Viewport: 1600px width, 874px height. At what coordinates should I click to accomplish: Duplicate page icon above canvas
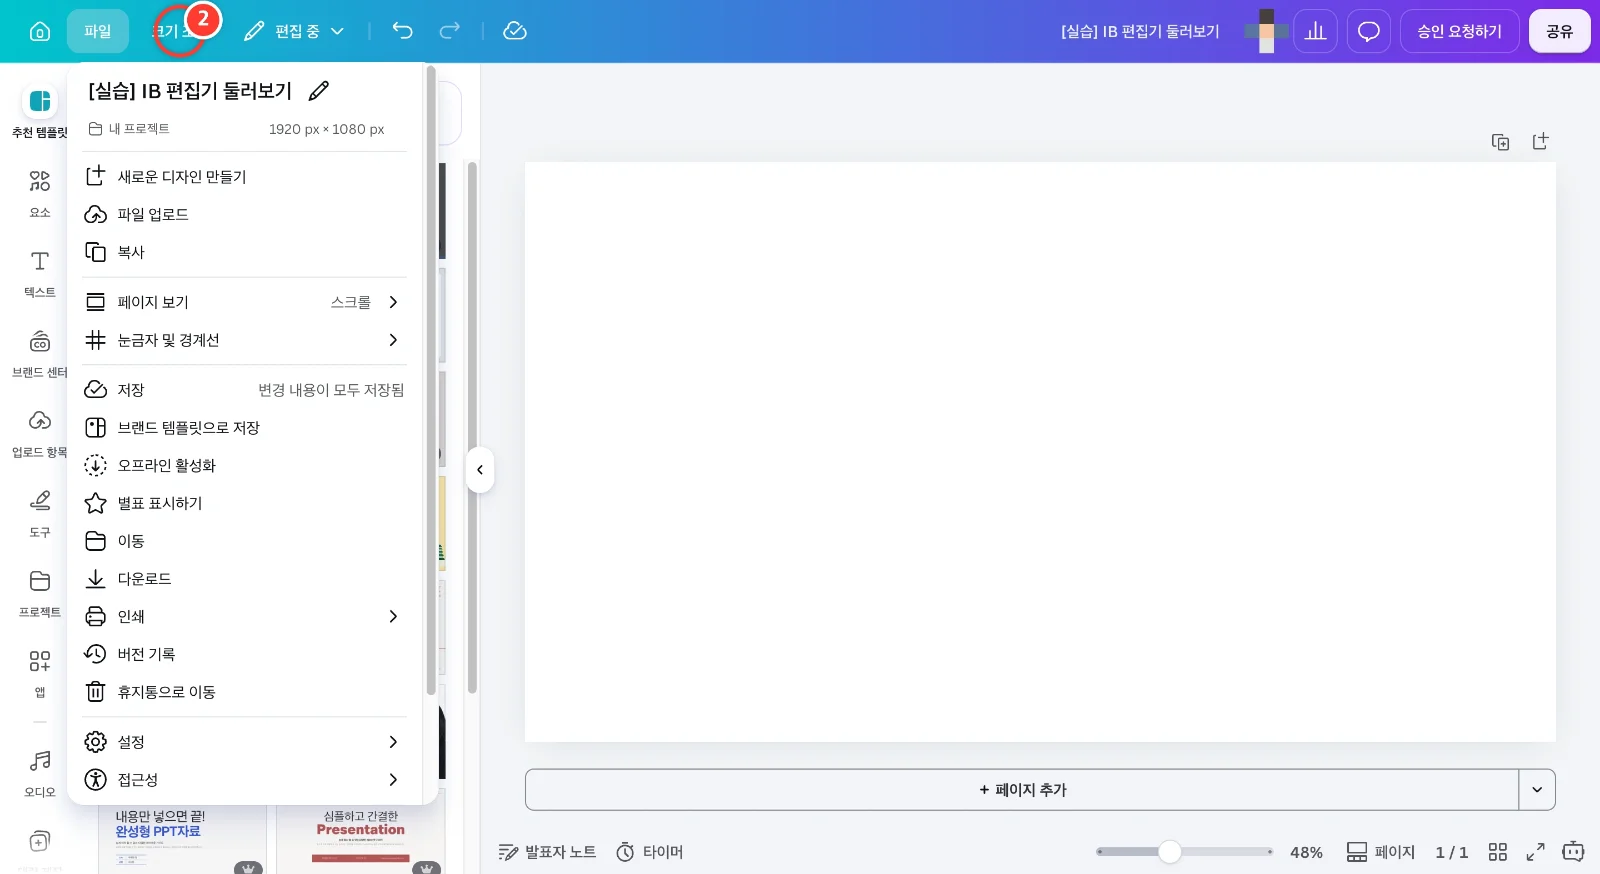(1501, 142)
